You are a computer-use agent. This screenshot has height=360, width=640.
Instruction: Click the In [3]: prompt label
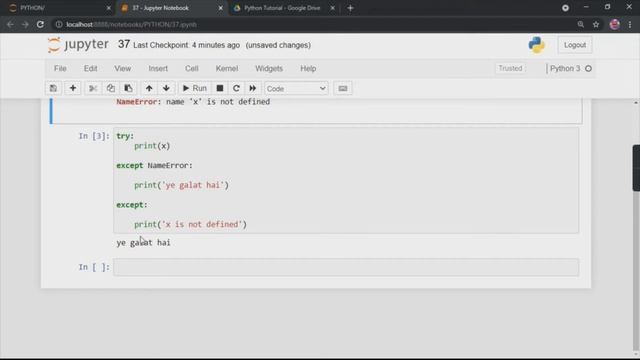(94, 136)
